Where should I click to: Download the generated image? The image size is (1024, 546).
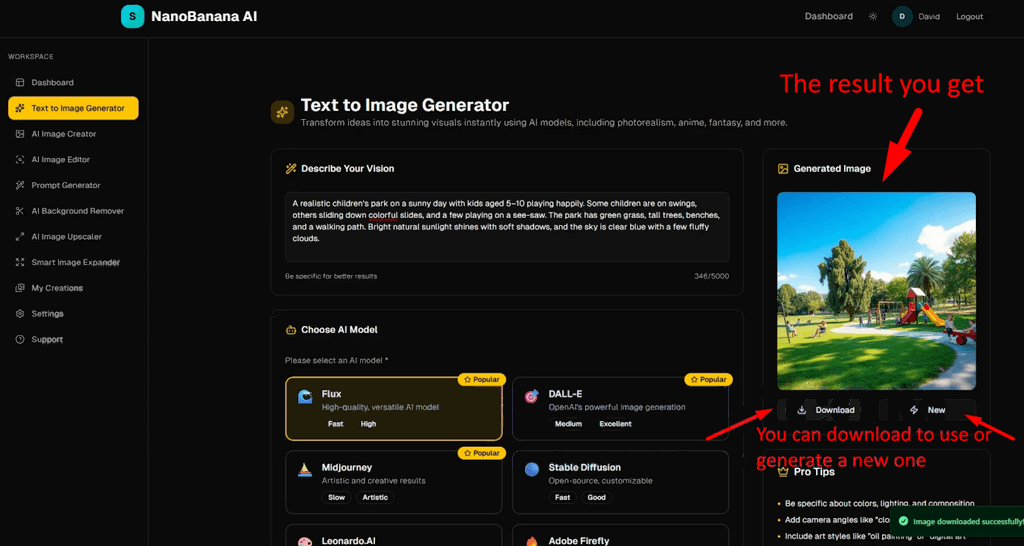tap(826, 410)
